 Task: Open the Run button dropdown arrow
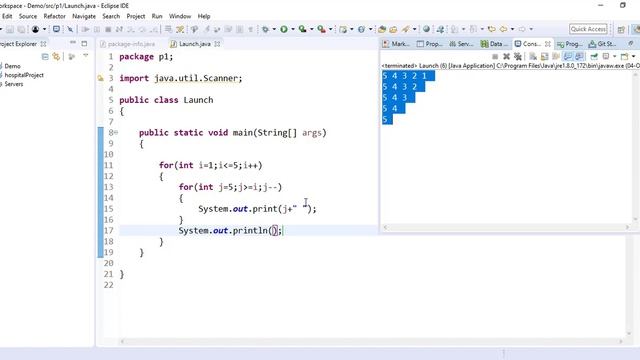coord(293,29)
